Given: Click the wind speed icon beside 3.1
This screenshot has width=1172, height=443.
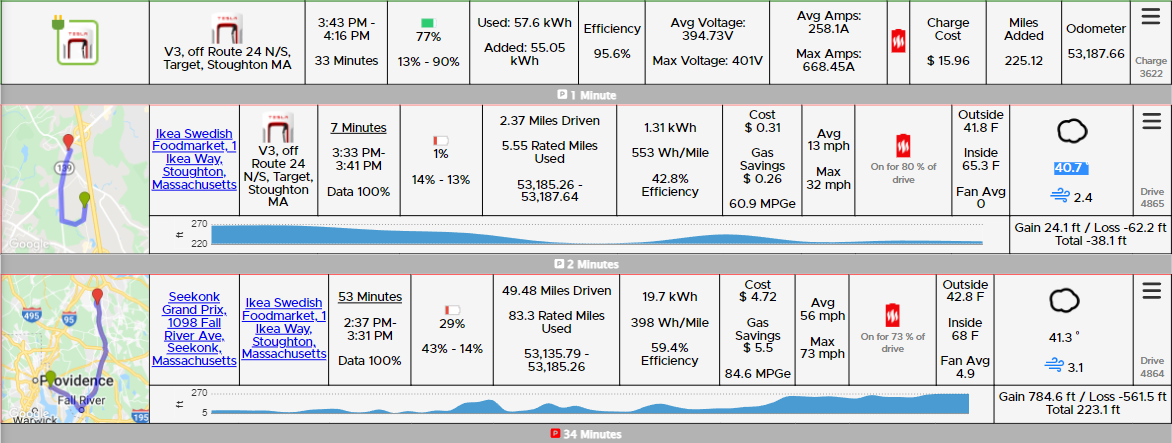Looking at the screenshot, I should (1054, 366).
